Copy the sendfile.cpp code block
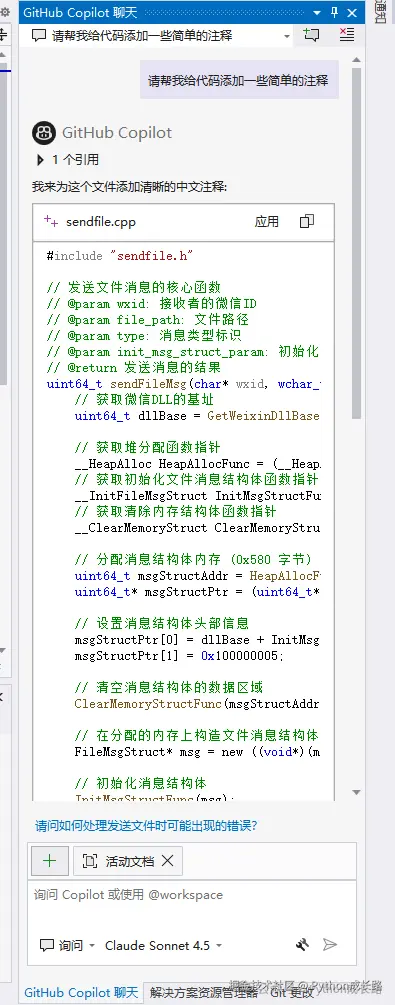Viewport: 395px width, 1005px height. click(x=307, y=221)
